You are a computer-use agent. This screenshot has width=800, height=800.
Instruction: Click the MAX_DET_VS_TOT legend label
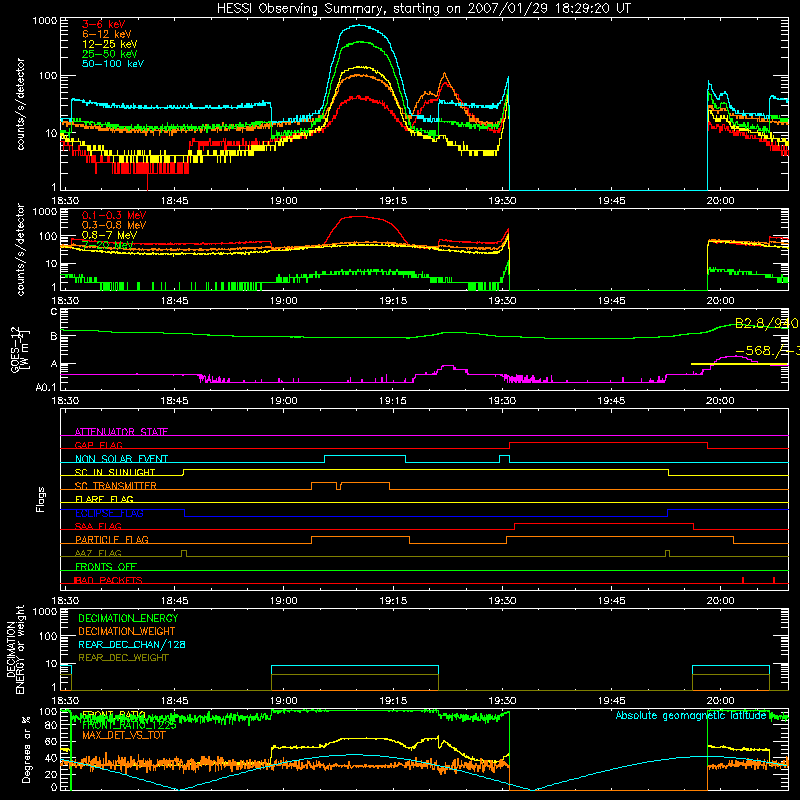[x=124, y=735]
